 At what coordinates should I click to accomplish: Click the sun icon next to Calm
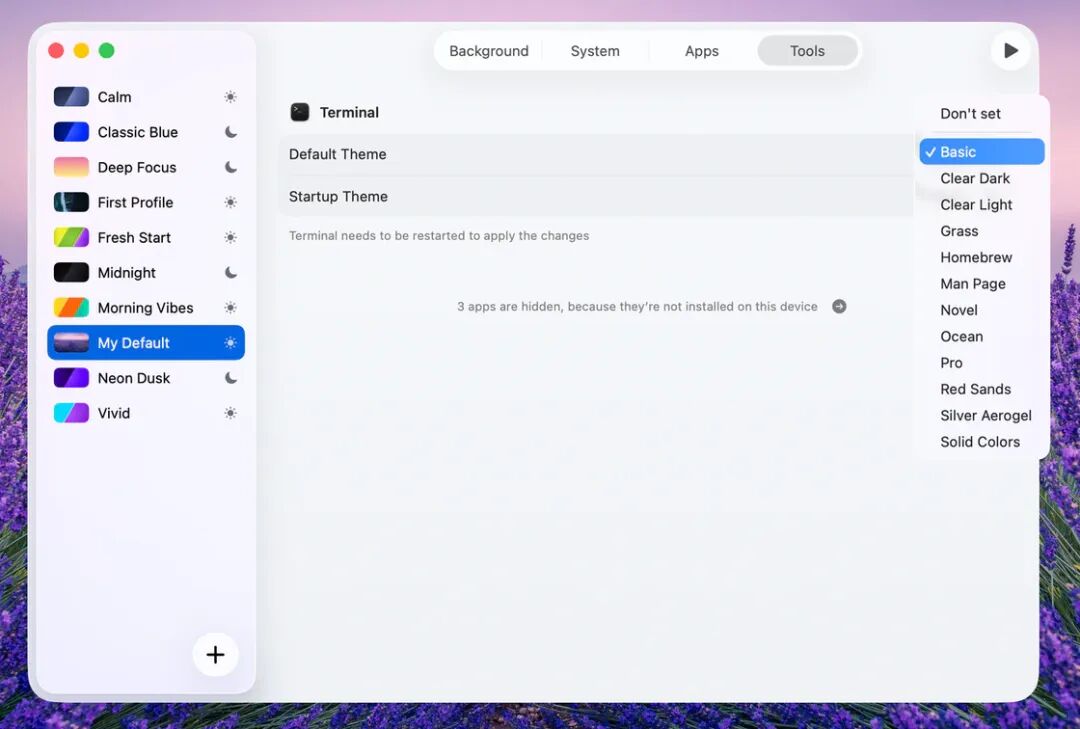[x=231, y=97]
